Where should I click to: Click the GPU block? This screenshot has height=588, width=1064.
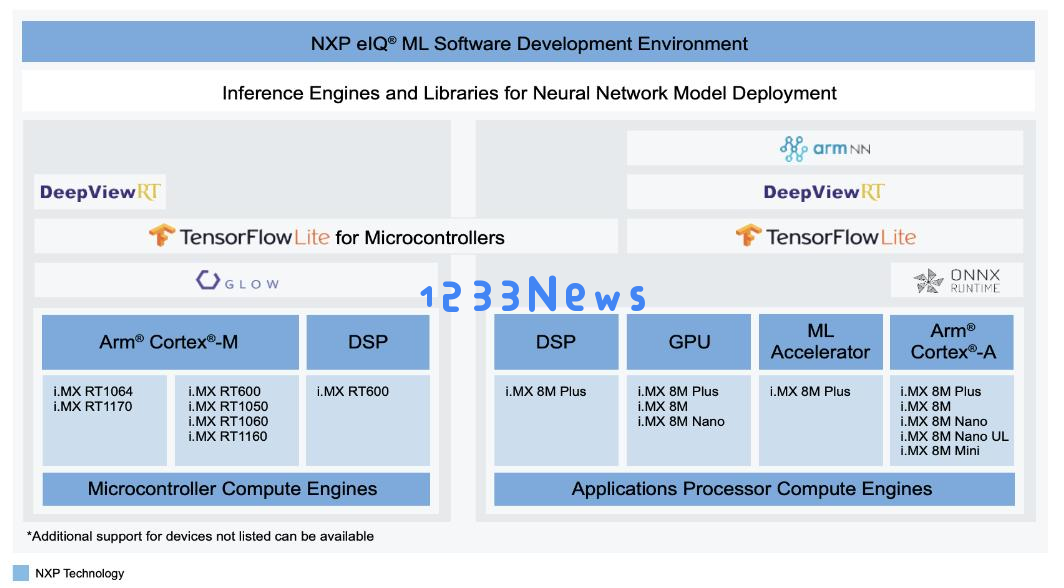pyautogui.click(x=689, y=342)
